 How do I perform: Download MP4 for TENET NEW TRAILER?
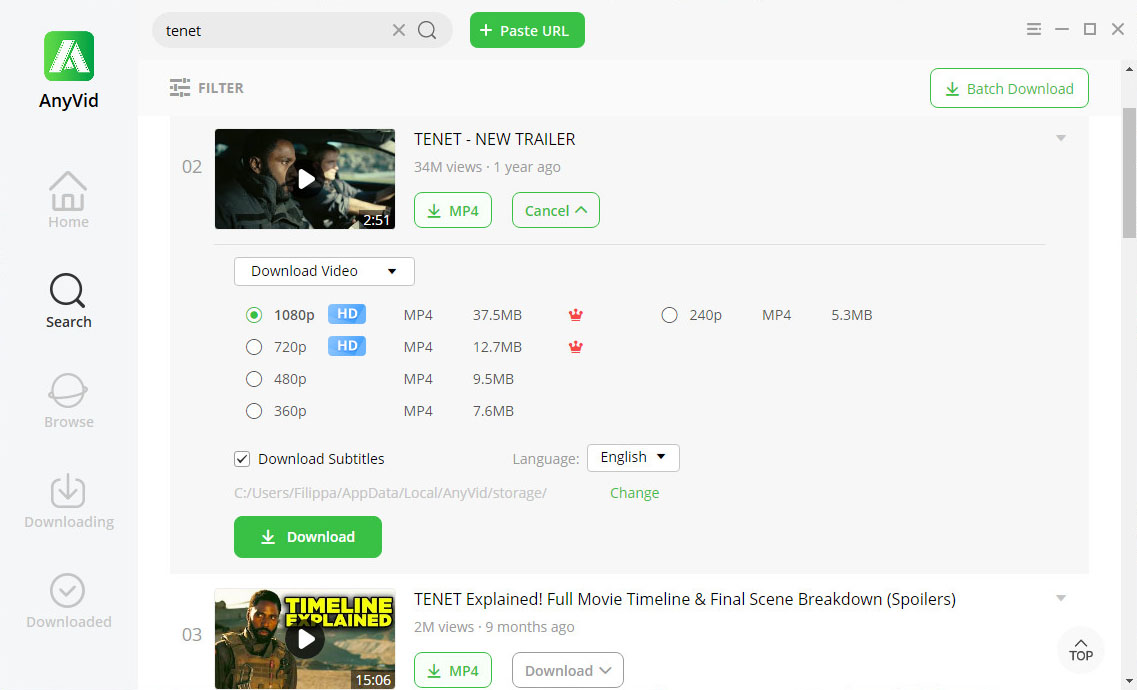click(452, 210)
